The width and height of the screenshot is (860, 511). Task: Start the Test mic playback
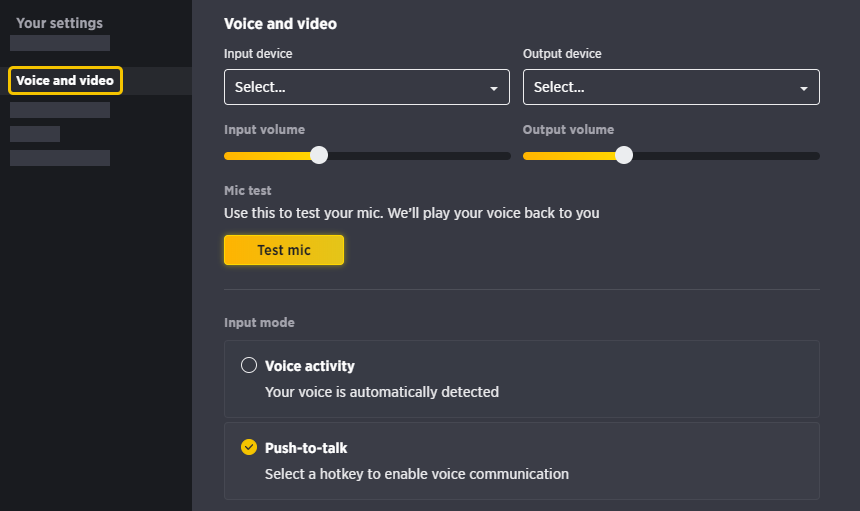(284, 250)
